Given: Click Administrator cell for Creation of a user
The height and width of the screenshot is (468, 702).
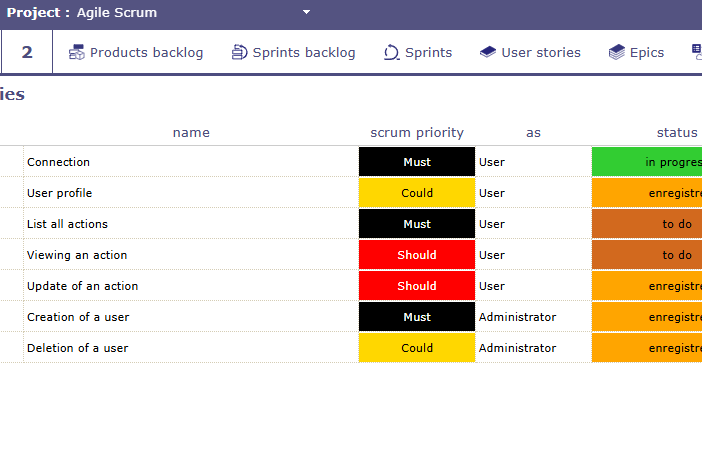Looking at the screenshot, I should coord(517,317).
